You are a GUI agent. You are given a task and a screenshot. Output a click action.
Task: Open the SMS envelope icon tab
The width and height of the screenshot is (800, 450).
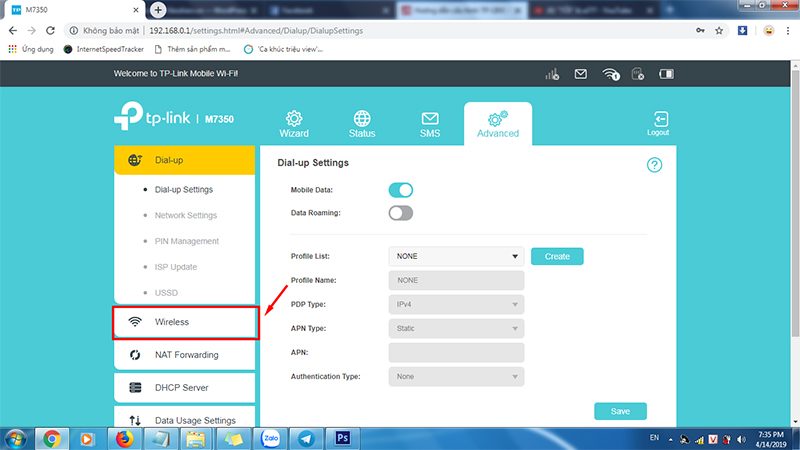(429, 120)
